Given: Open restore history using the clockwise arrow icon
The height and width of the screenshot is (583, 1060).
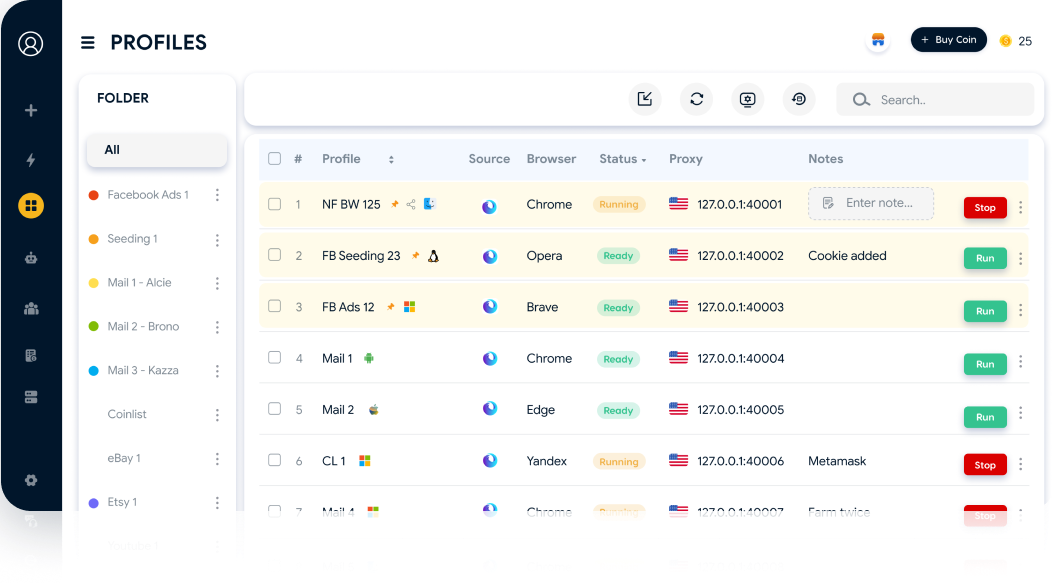Looking at the screenshot, I should (x=799, y=99).
